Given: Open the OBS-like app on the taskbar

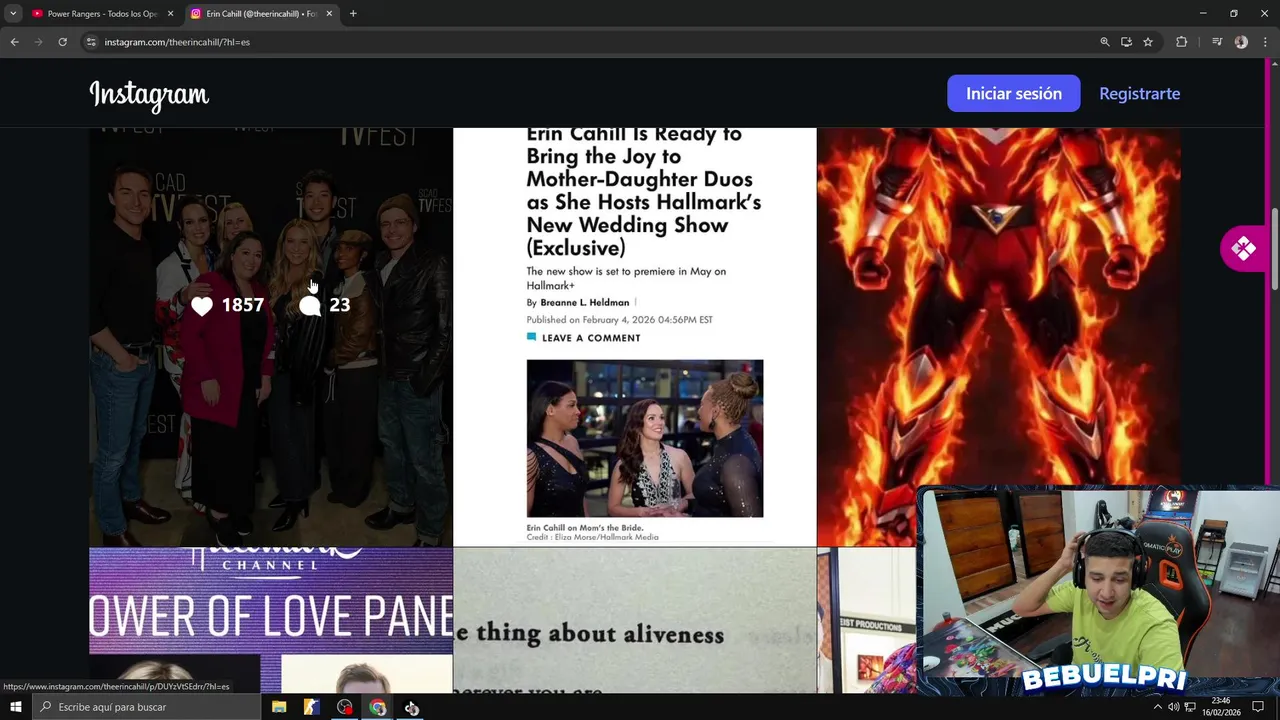Looking at the screenshot, I should 411,707.
